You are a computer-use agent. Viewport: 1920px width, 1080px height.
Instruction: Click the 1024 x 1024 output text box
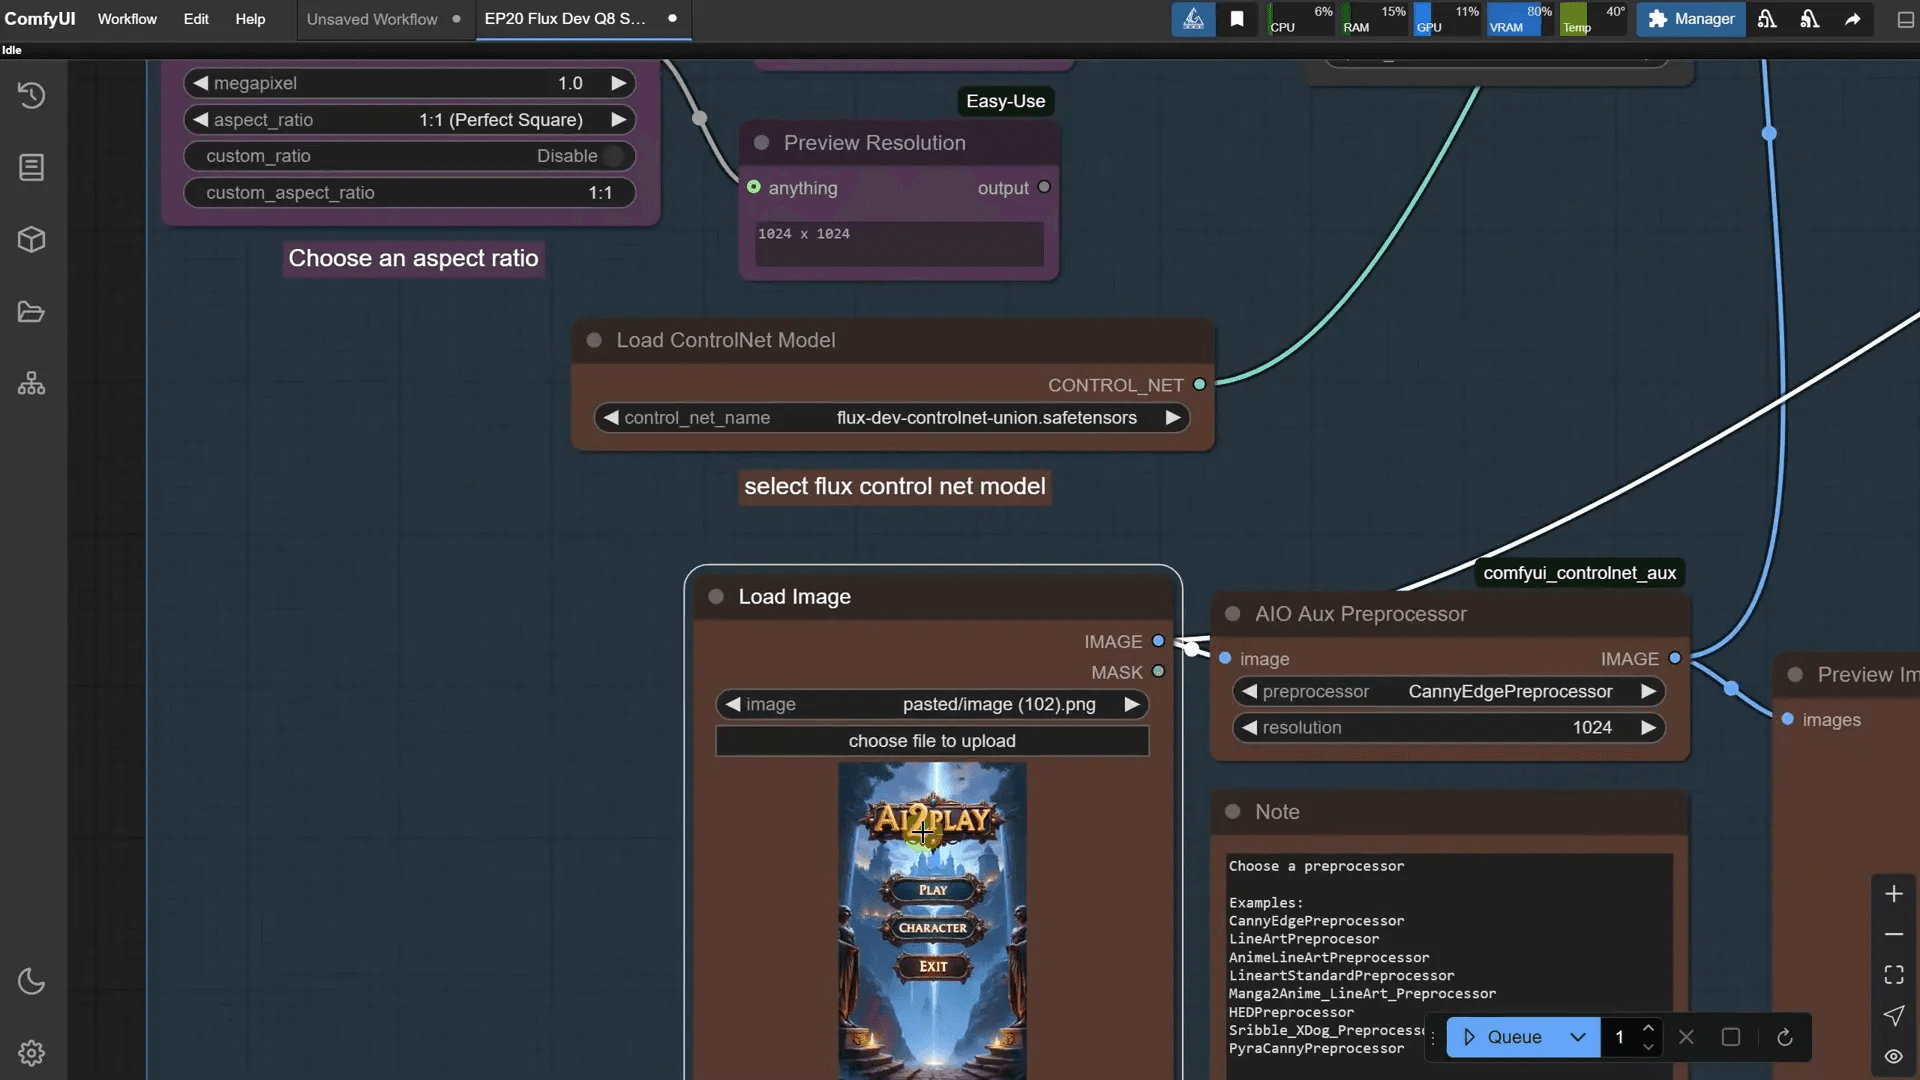pyautogui.click(x=899, y=243)
